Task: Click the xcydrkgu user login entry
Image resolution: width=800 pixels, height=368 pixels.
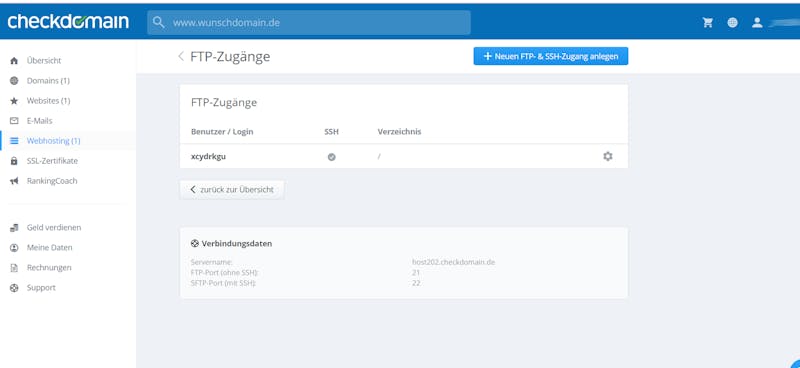Action: tap(208, 157)
